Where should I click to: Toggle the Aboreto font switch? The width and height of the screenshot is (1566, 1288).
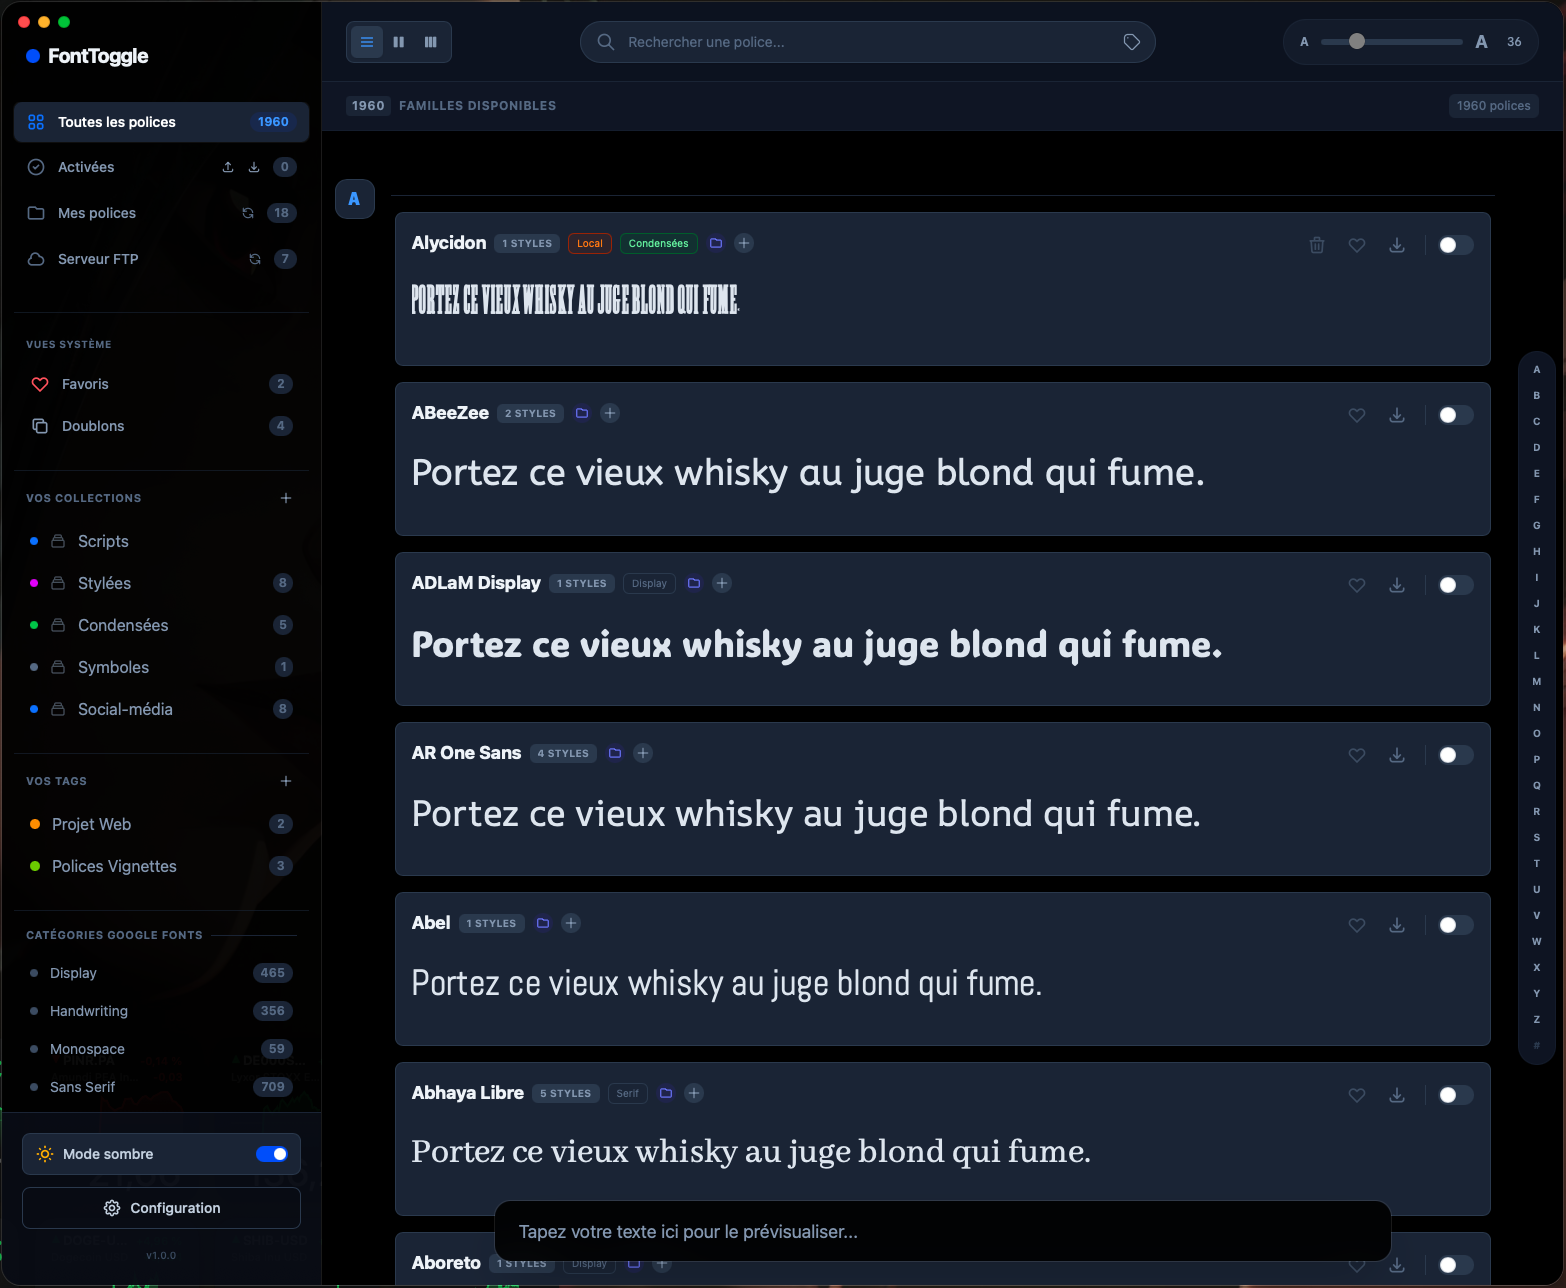pyautogui.click(x=1455, y=1265)
